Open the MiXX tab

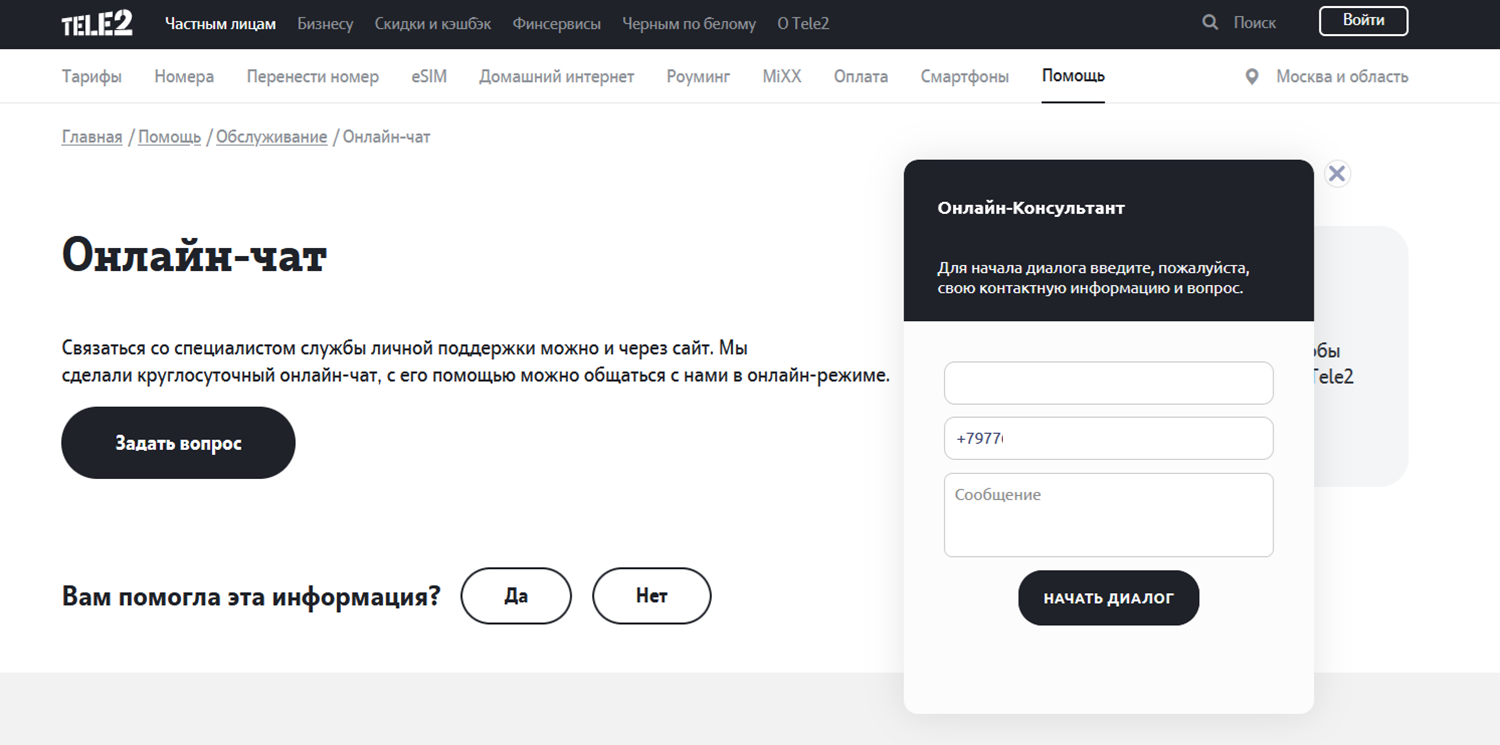[782, 76]
